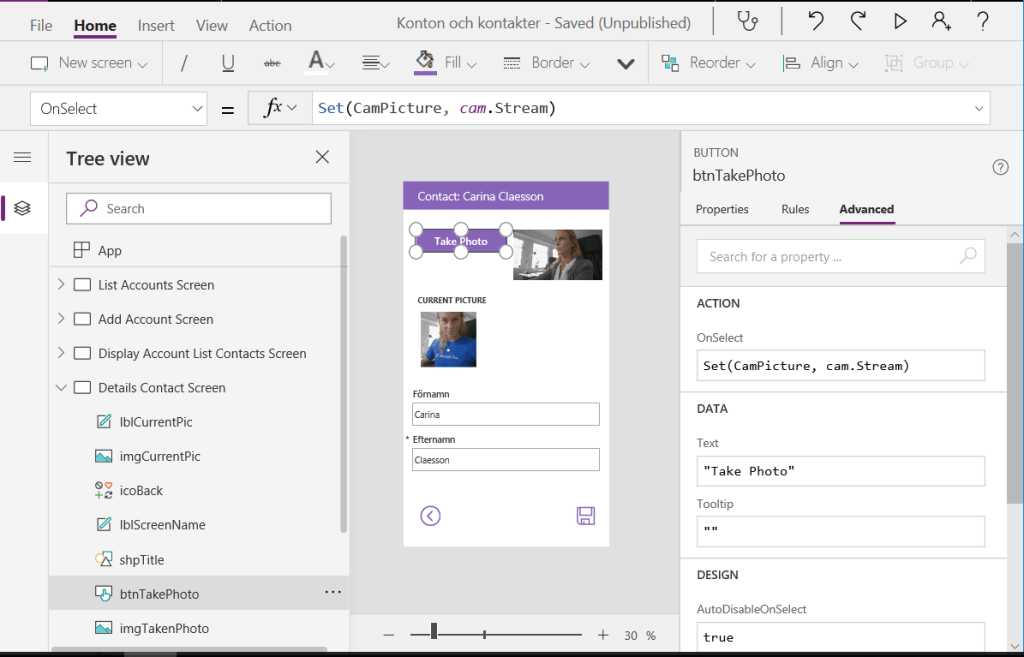The width and height of the screenshot is (1024, 657).
Task: Click the Redo arrow icon
Action: pyautogui.click(x=858, y=21)
